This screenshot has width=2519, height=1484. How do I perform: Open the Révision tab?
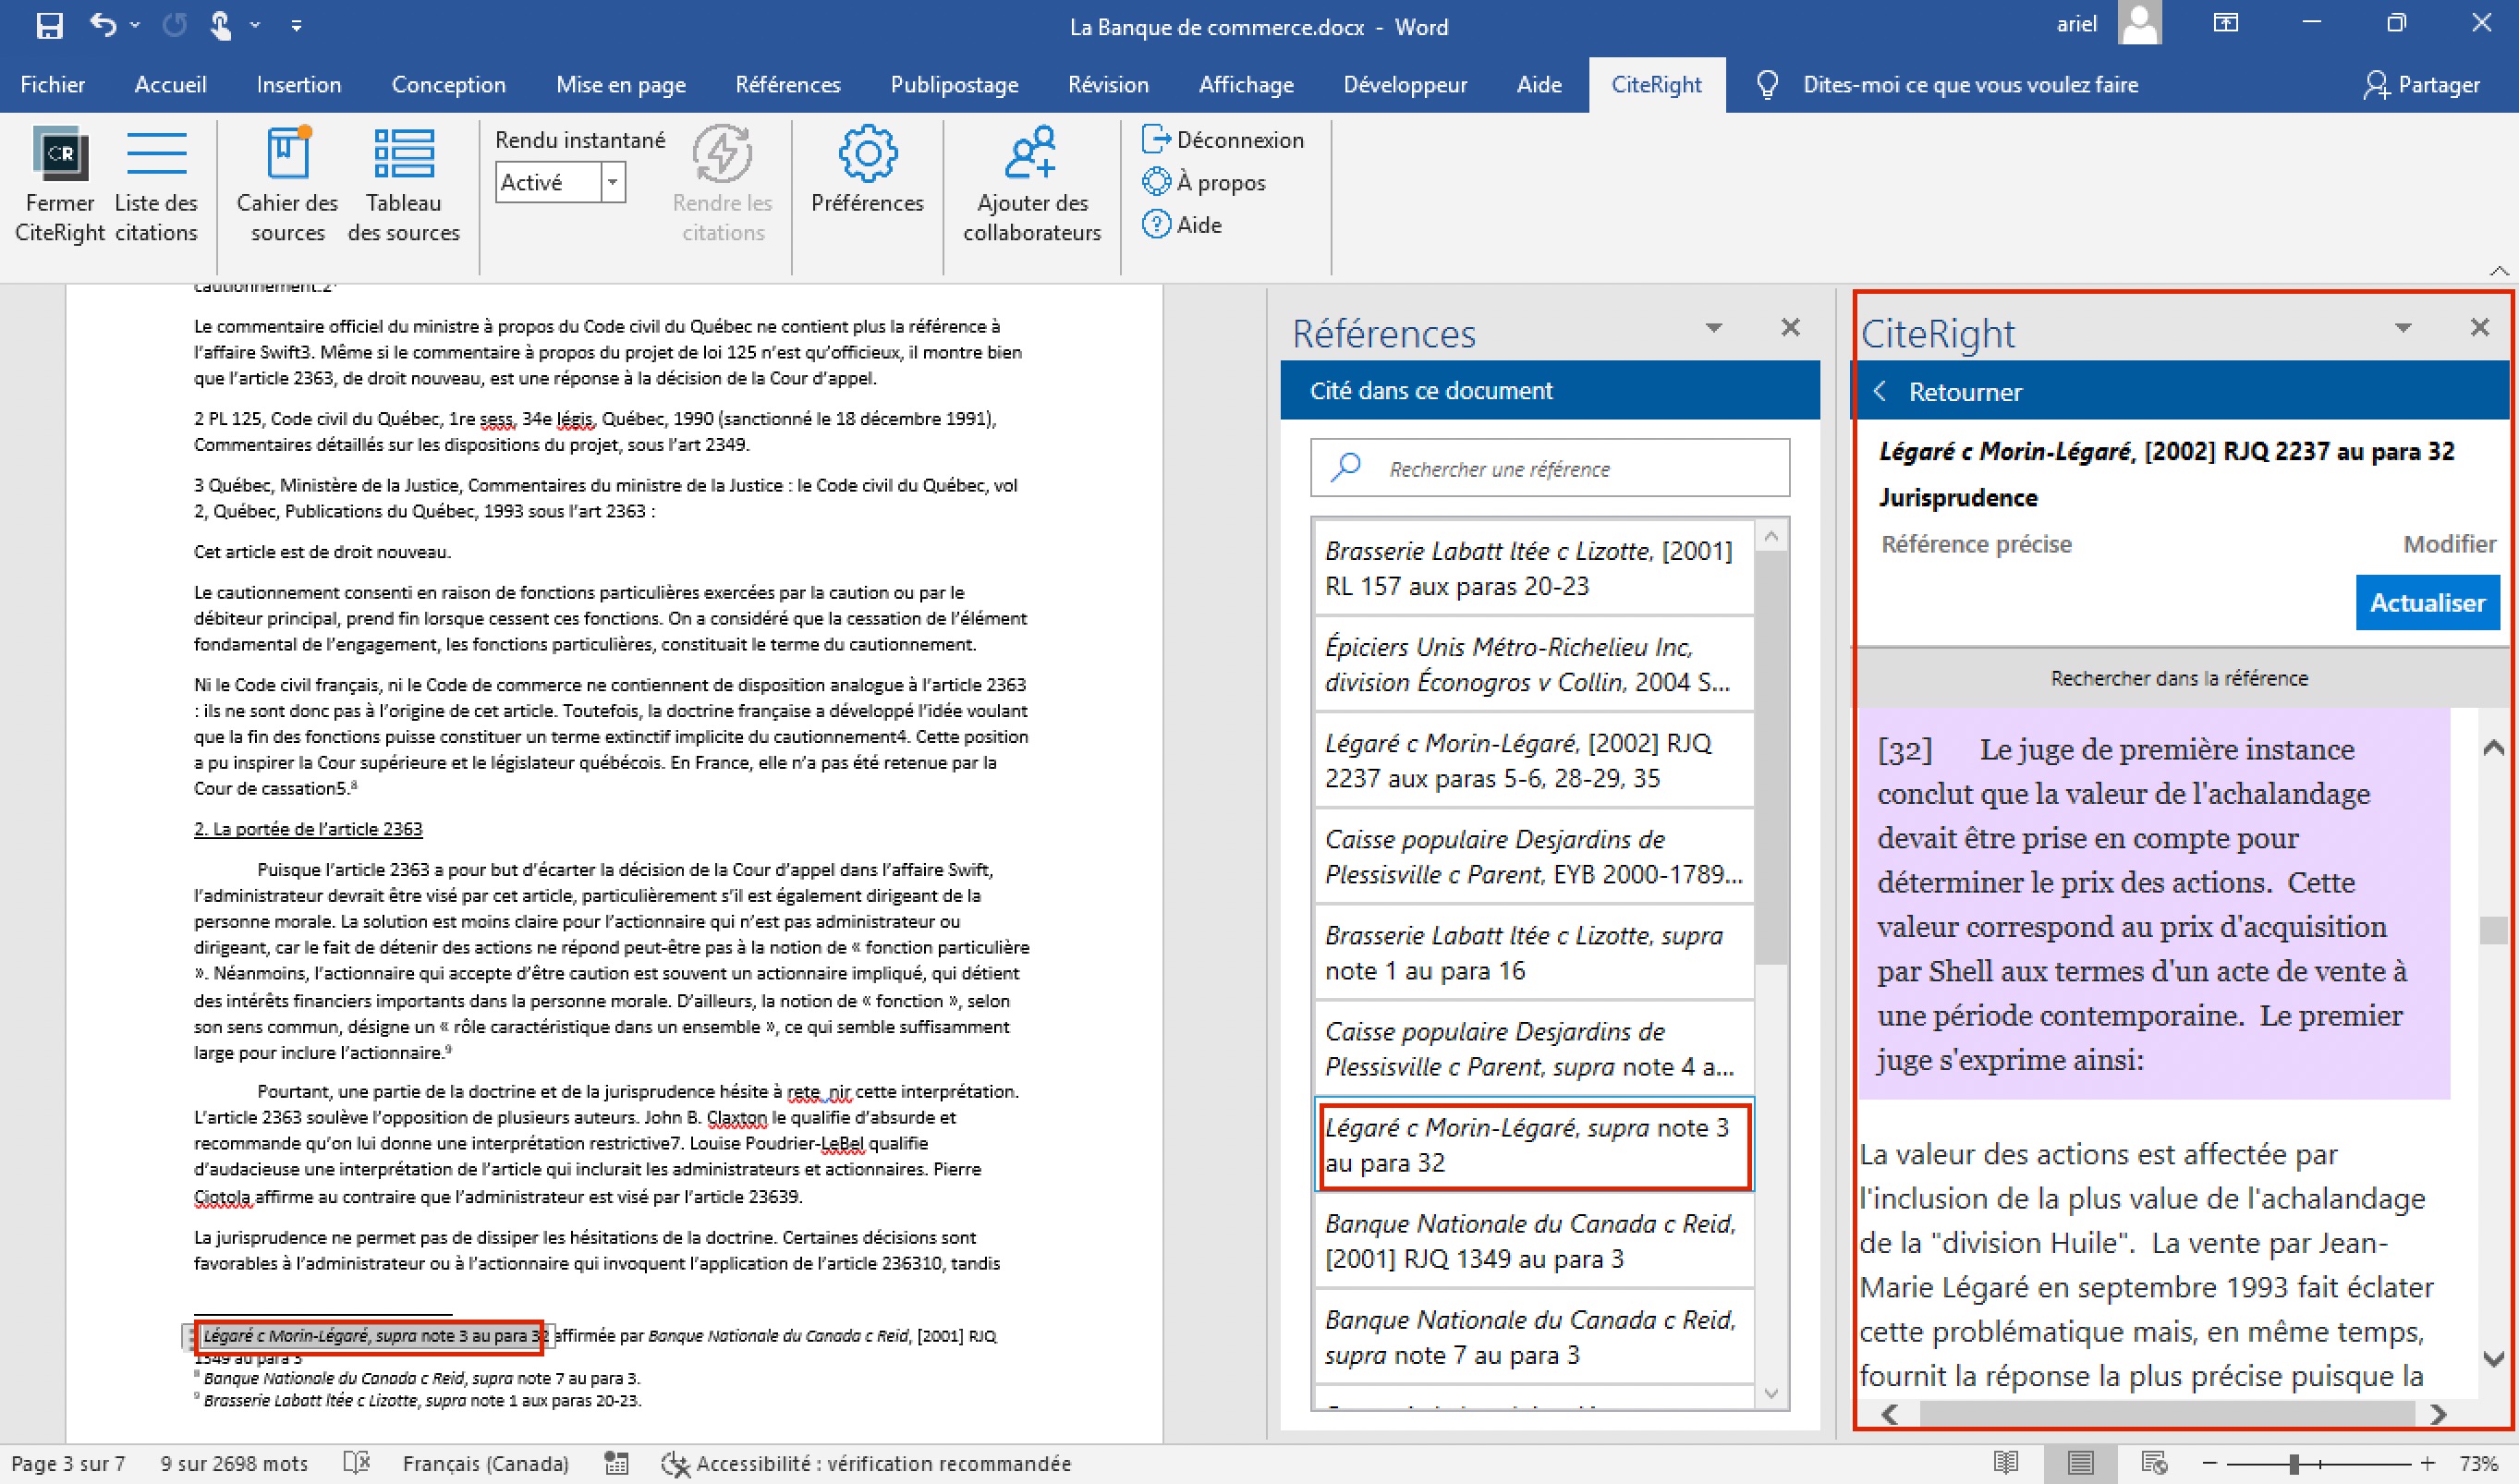pyautogui.click(x=1108, y=85)
